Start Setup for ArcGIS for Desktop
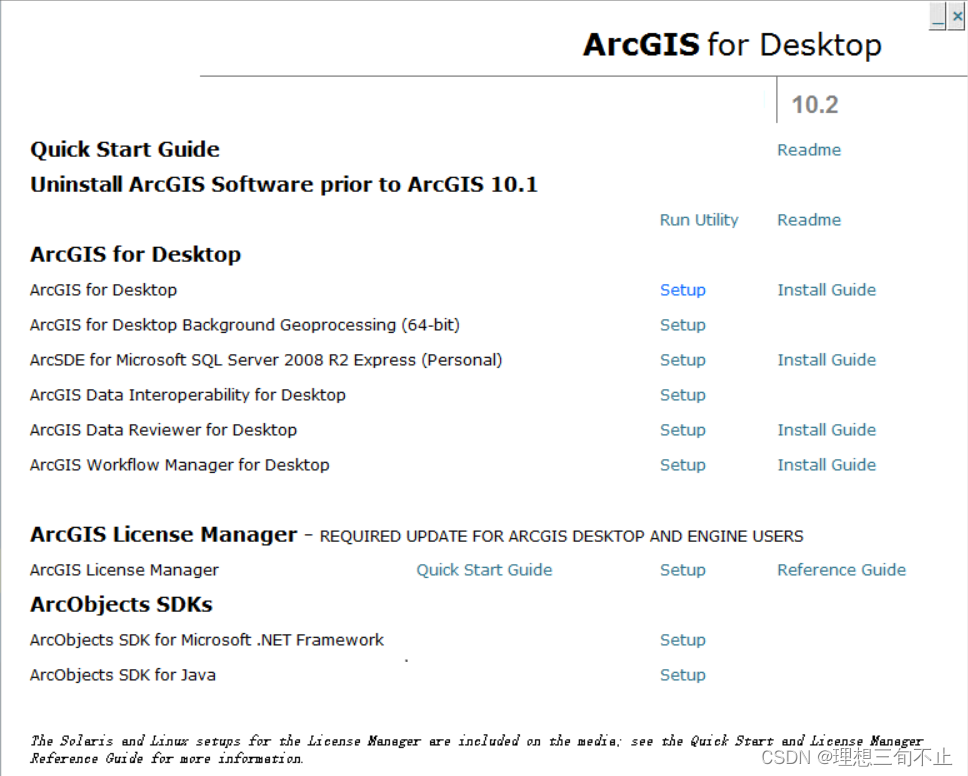Screen dimensions: 968x776 tap(683, 290)
